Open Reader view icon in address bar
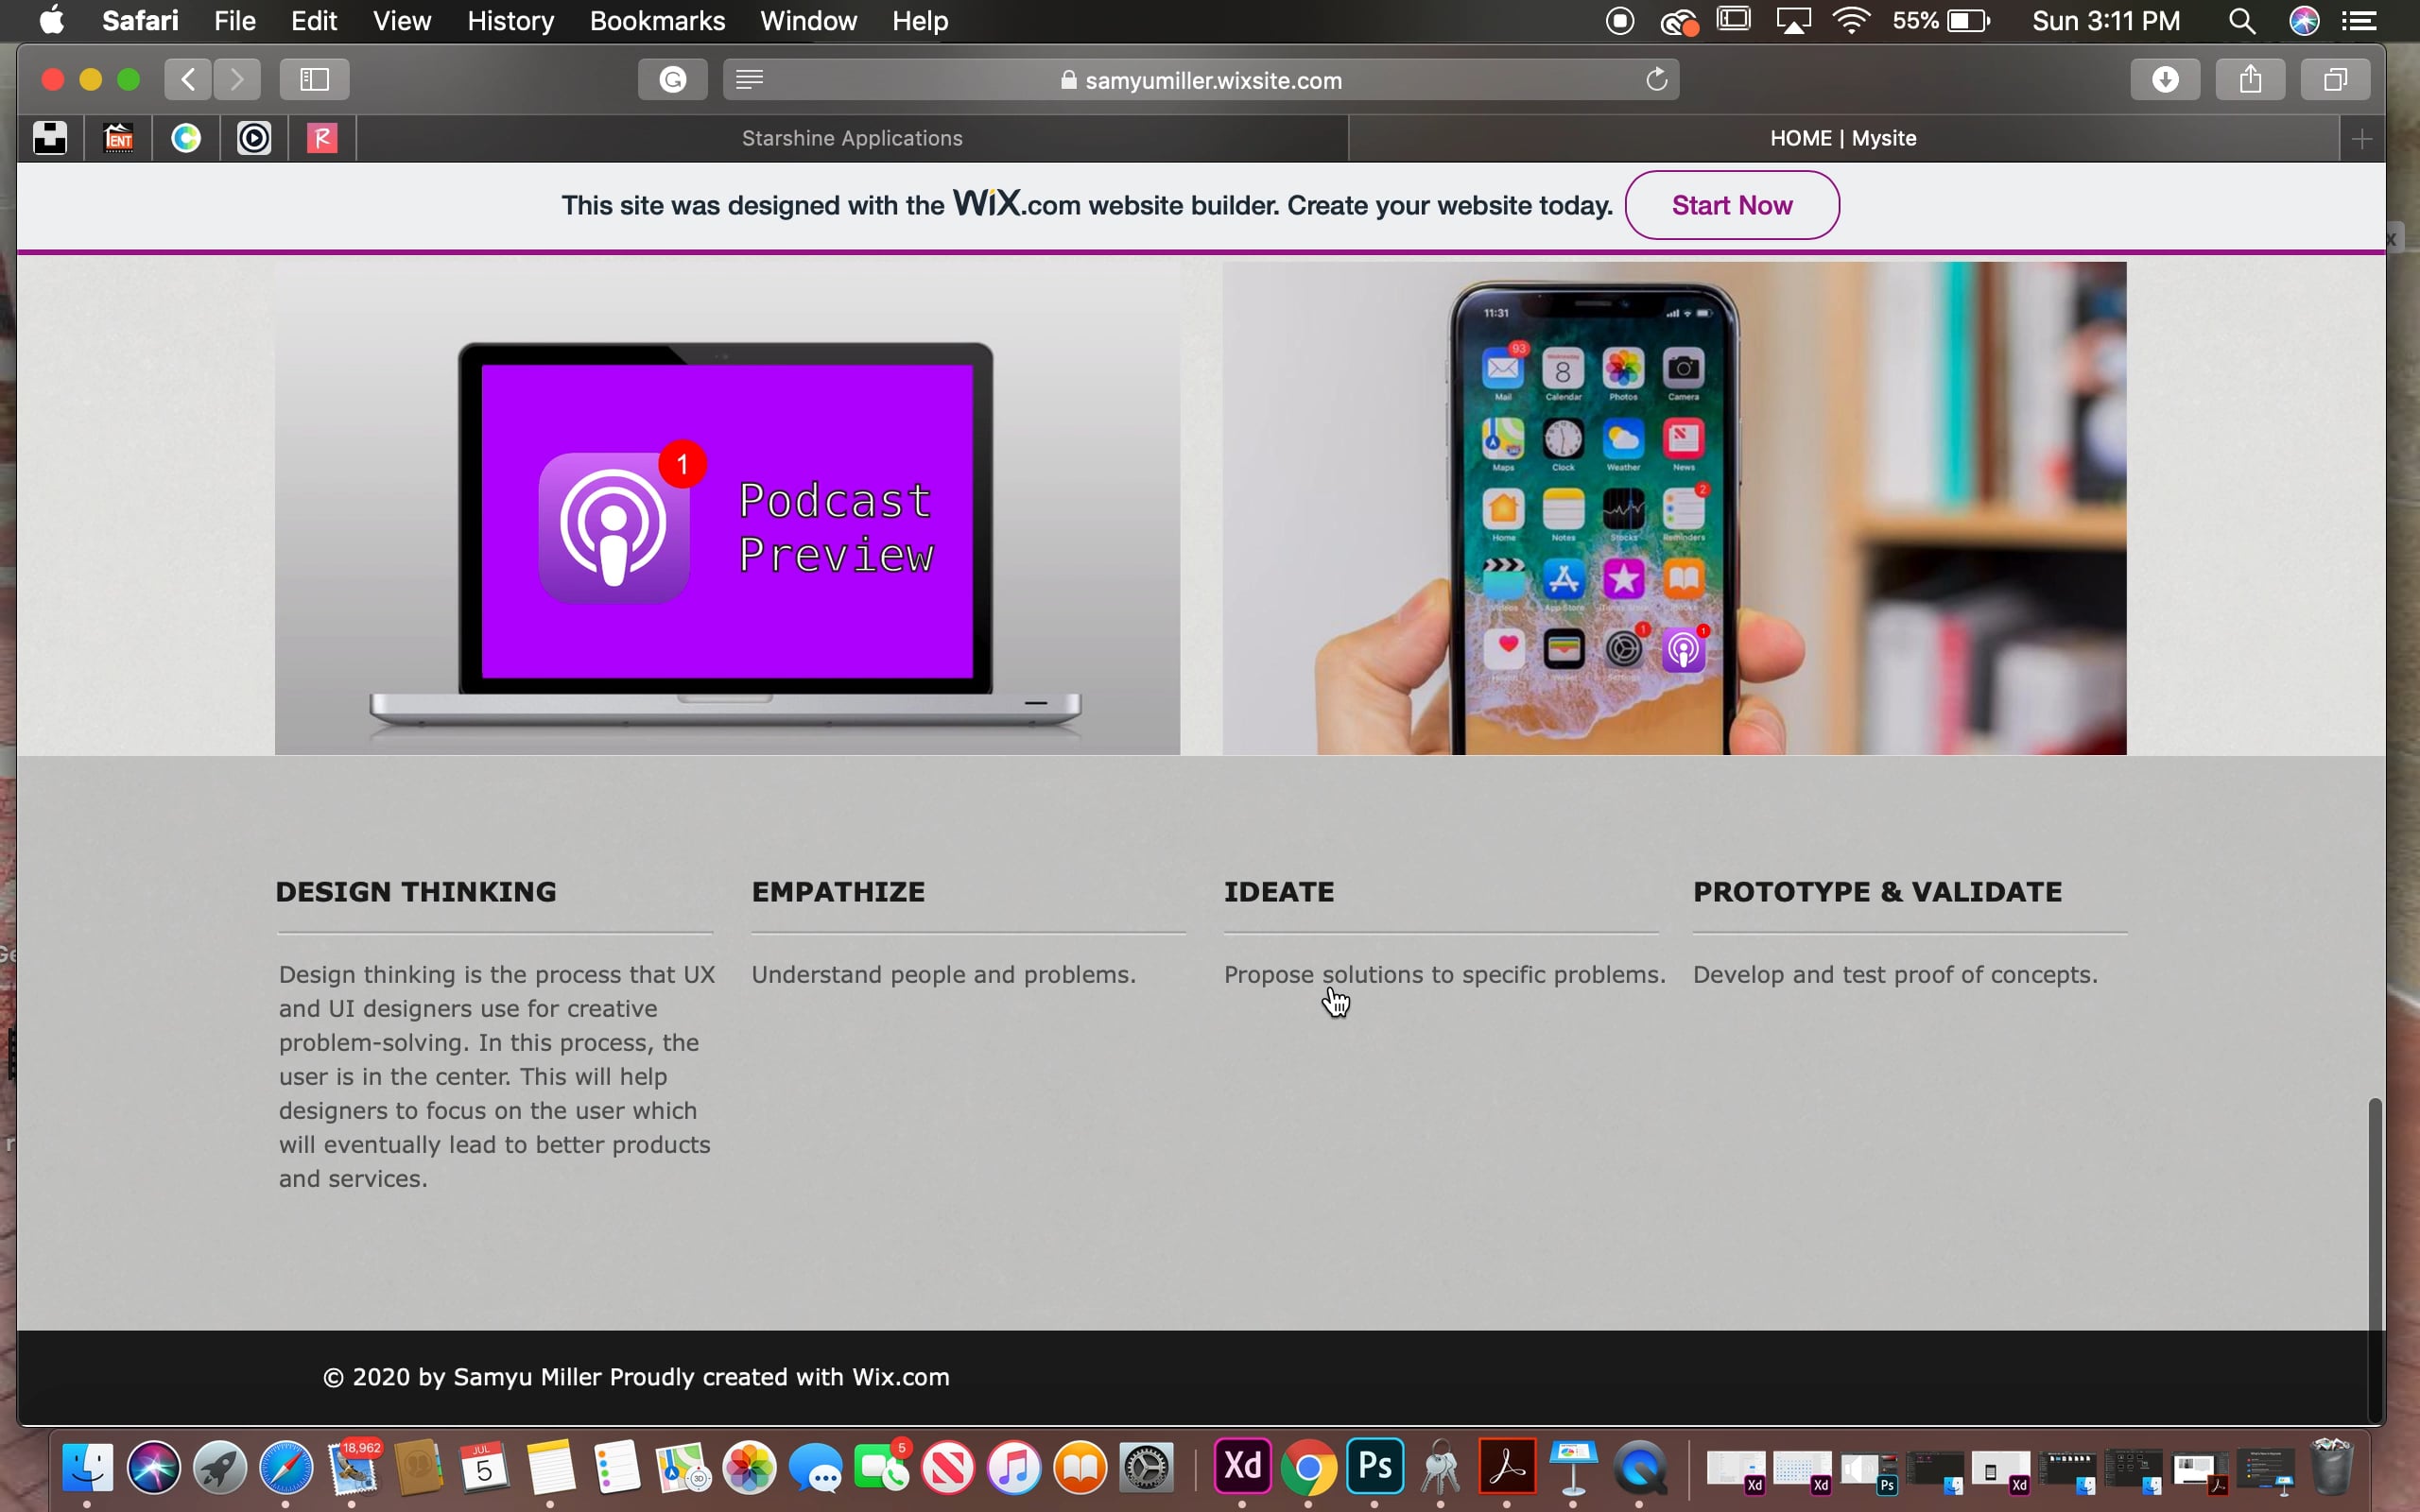 (749, 79)
